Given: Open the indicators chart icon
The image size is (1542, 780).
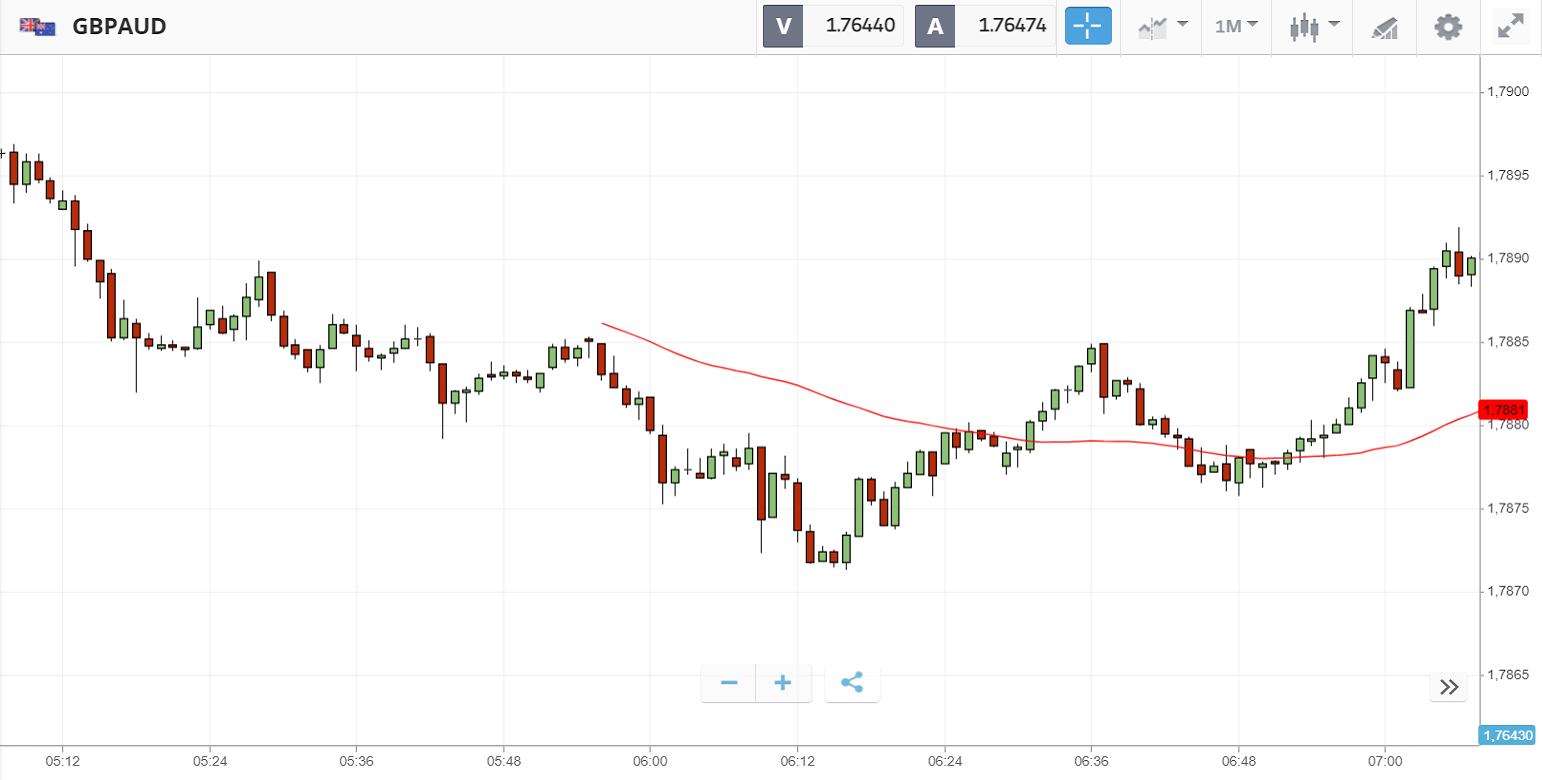Looking at the screenshot, I should tap(1153, 27).
